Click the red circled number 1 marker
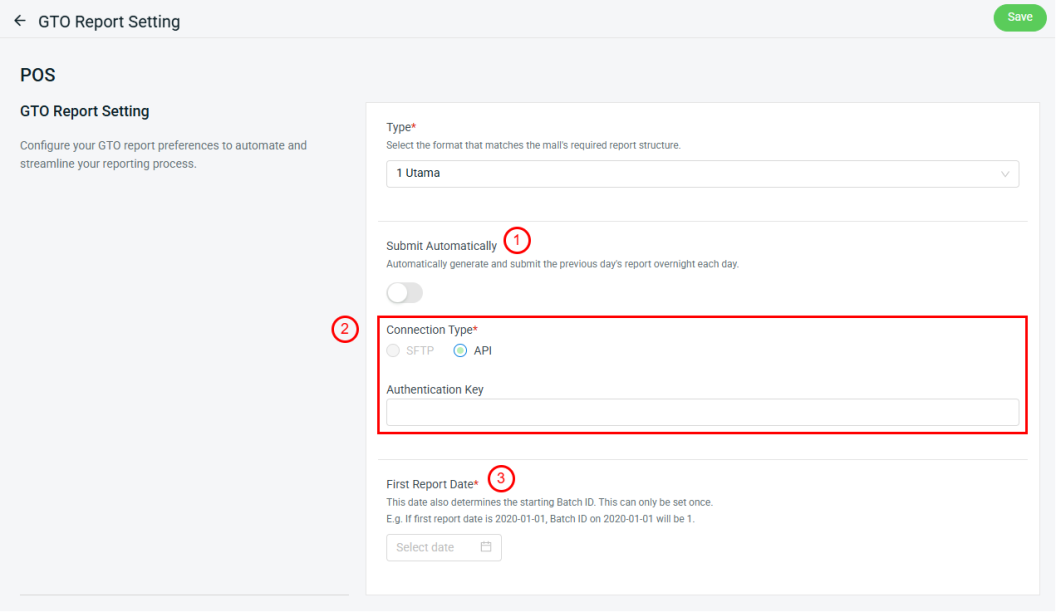Screen dimensions: 1056x612 click(517, 240)
